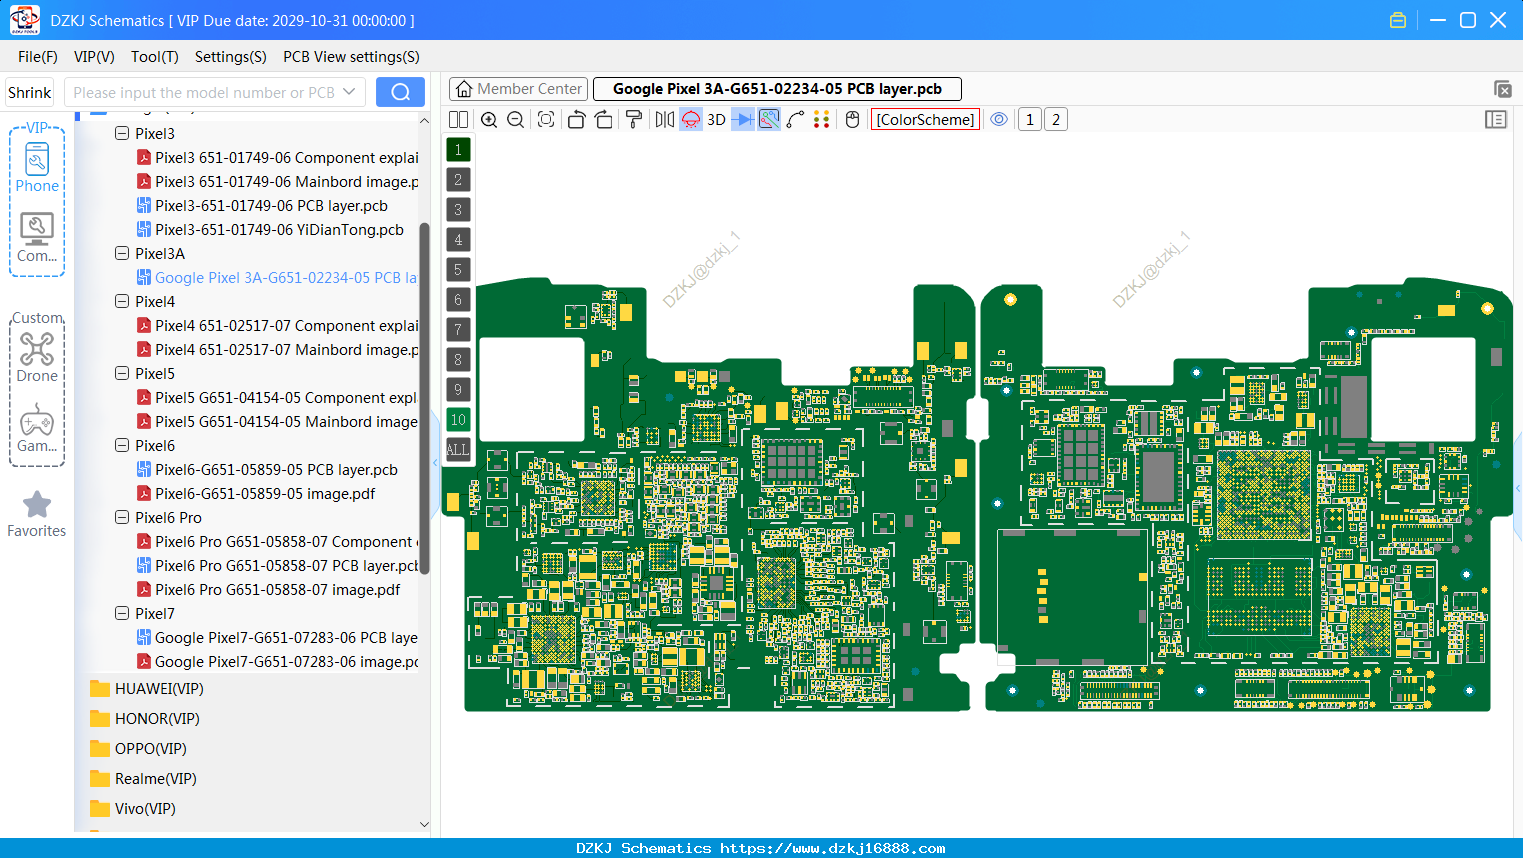Show PCB layer 10
This screenshot has height=858, width=1523.
pyautogui.click(x=458, y=419)
